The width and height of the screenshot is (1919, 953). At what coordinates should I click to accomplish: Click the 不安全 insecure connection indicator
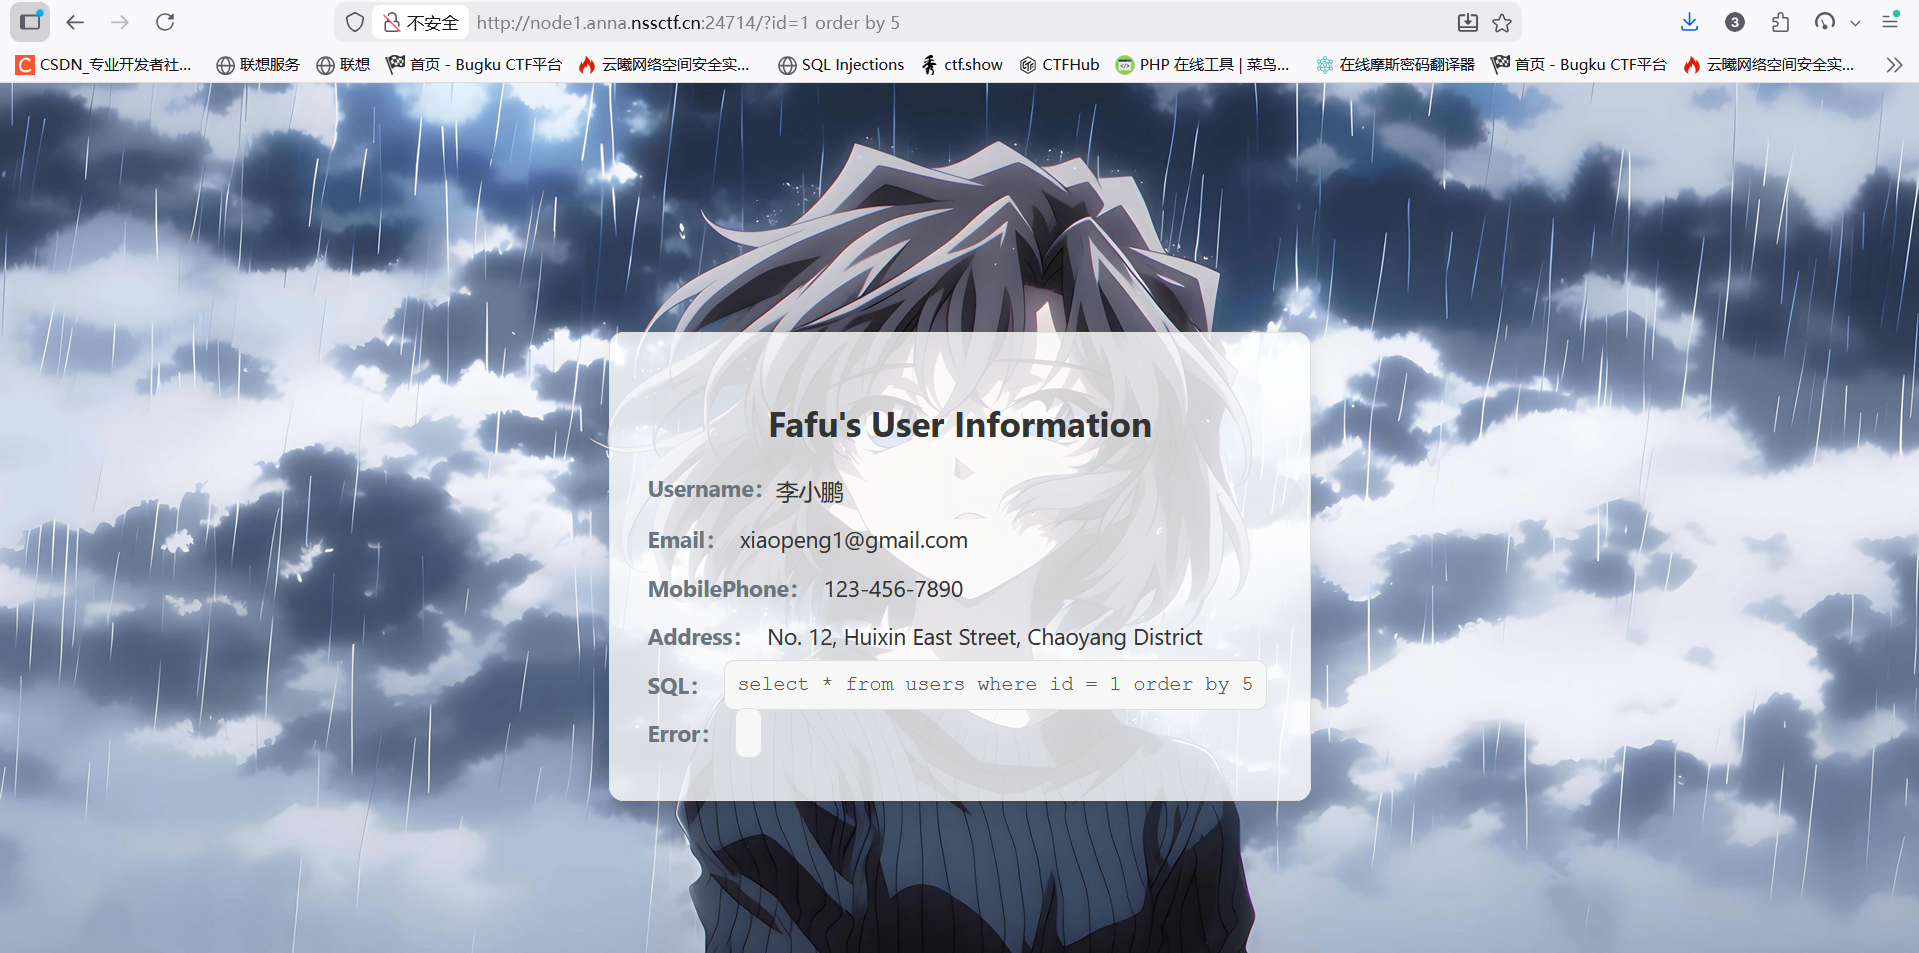point(421,22)
